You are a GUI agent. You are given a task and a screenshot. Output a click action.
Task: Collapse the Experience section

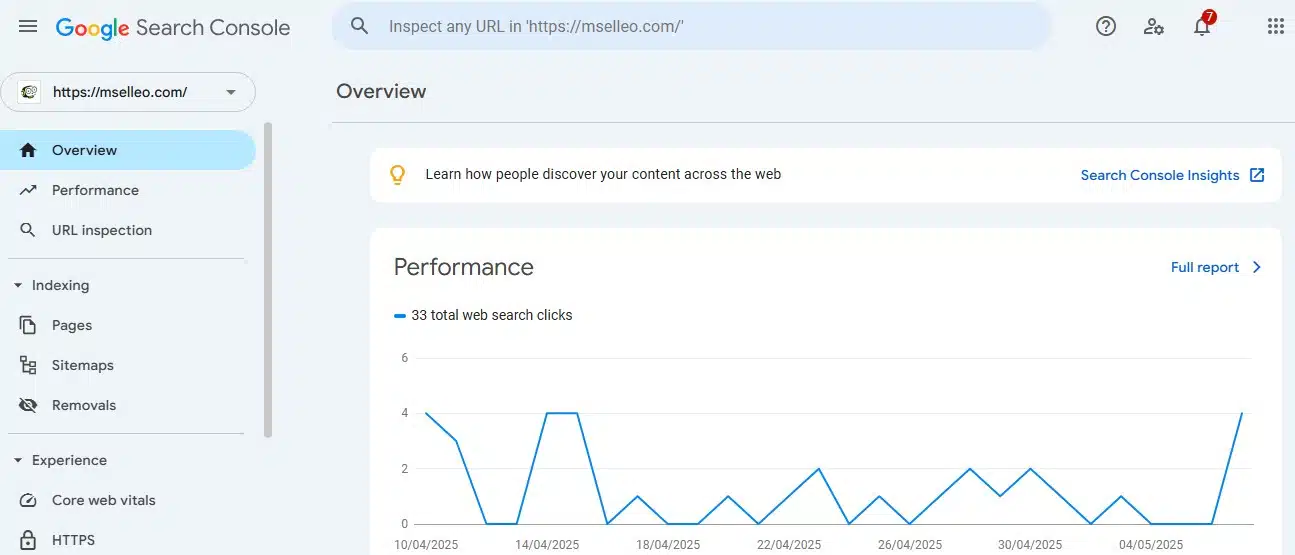coord(18,460)
